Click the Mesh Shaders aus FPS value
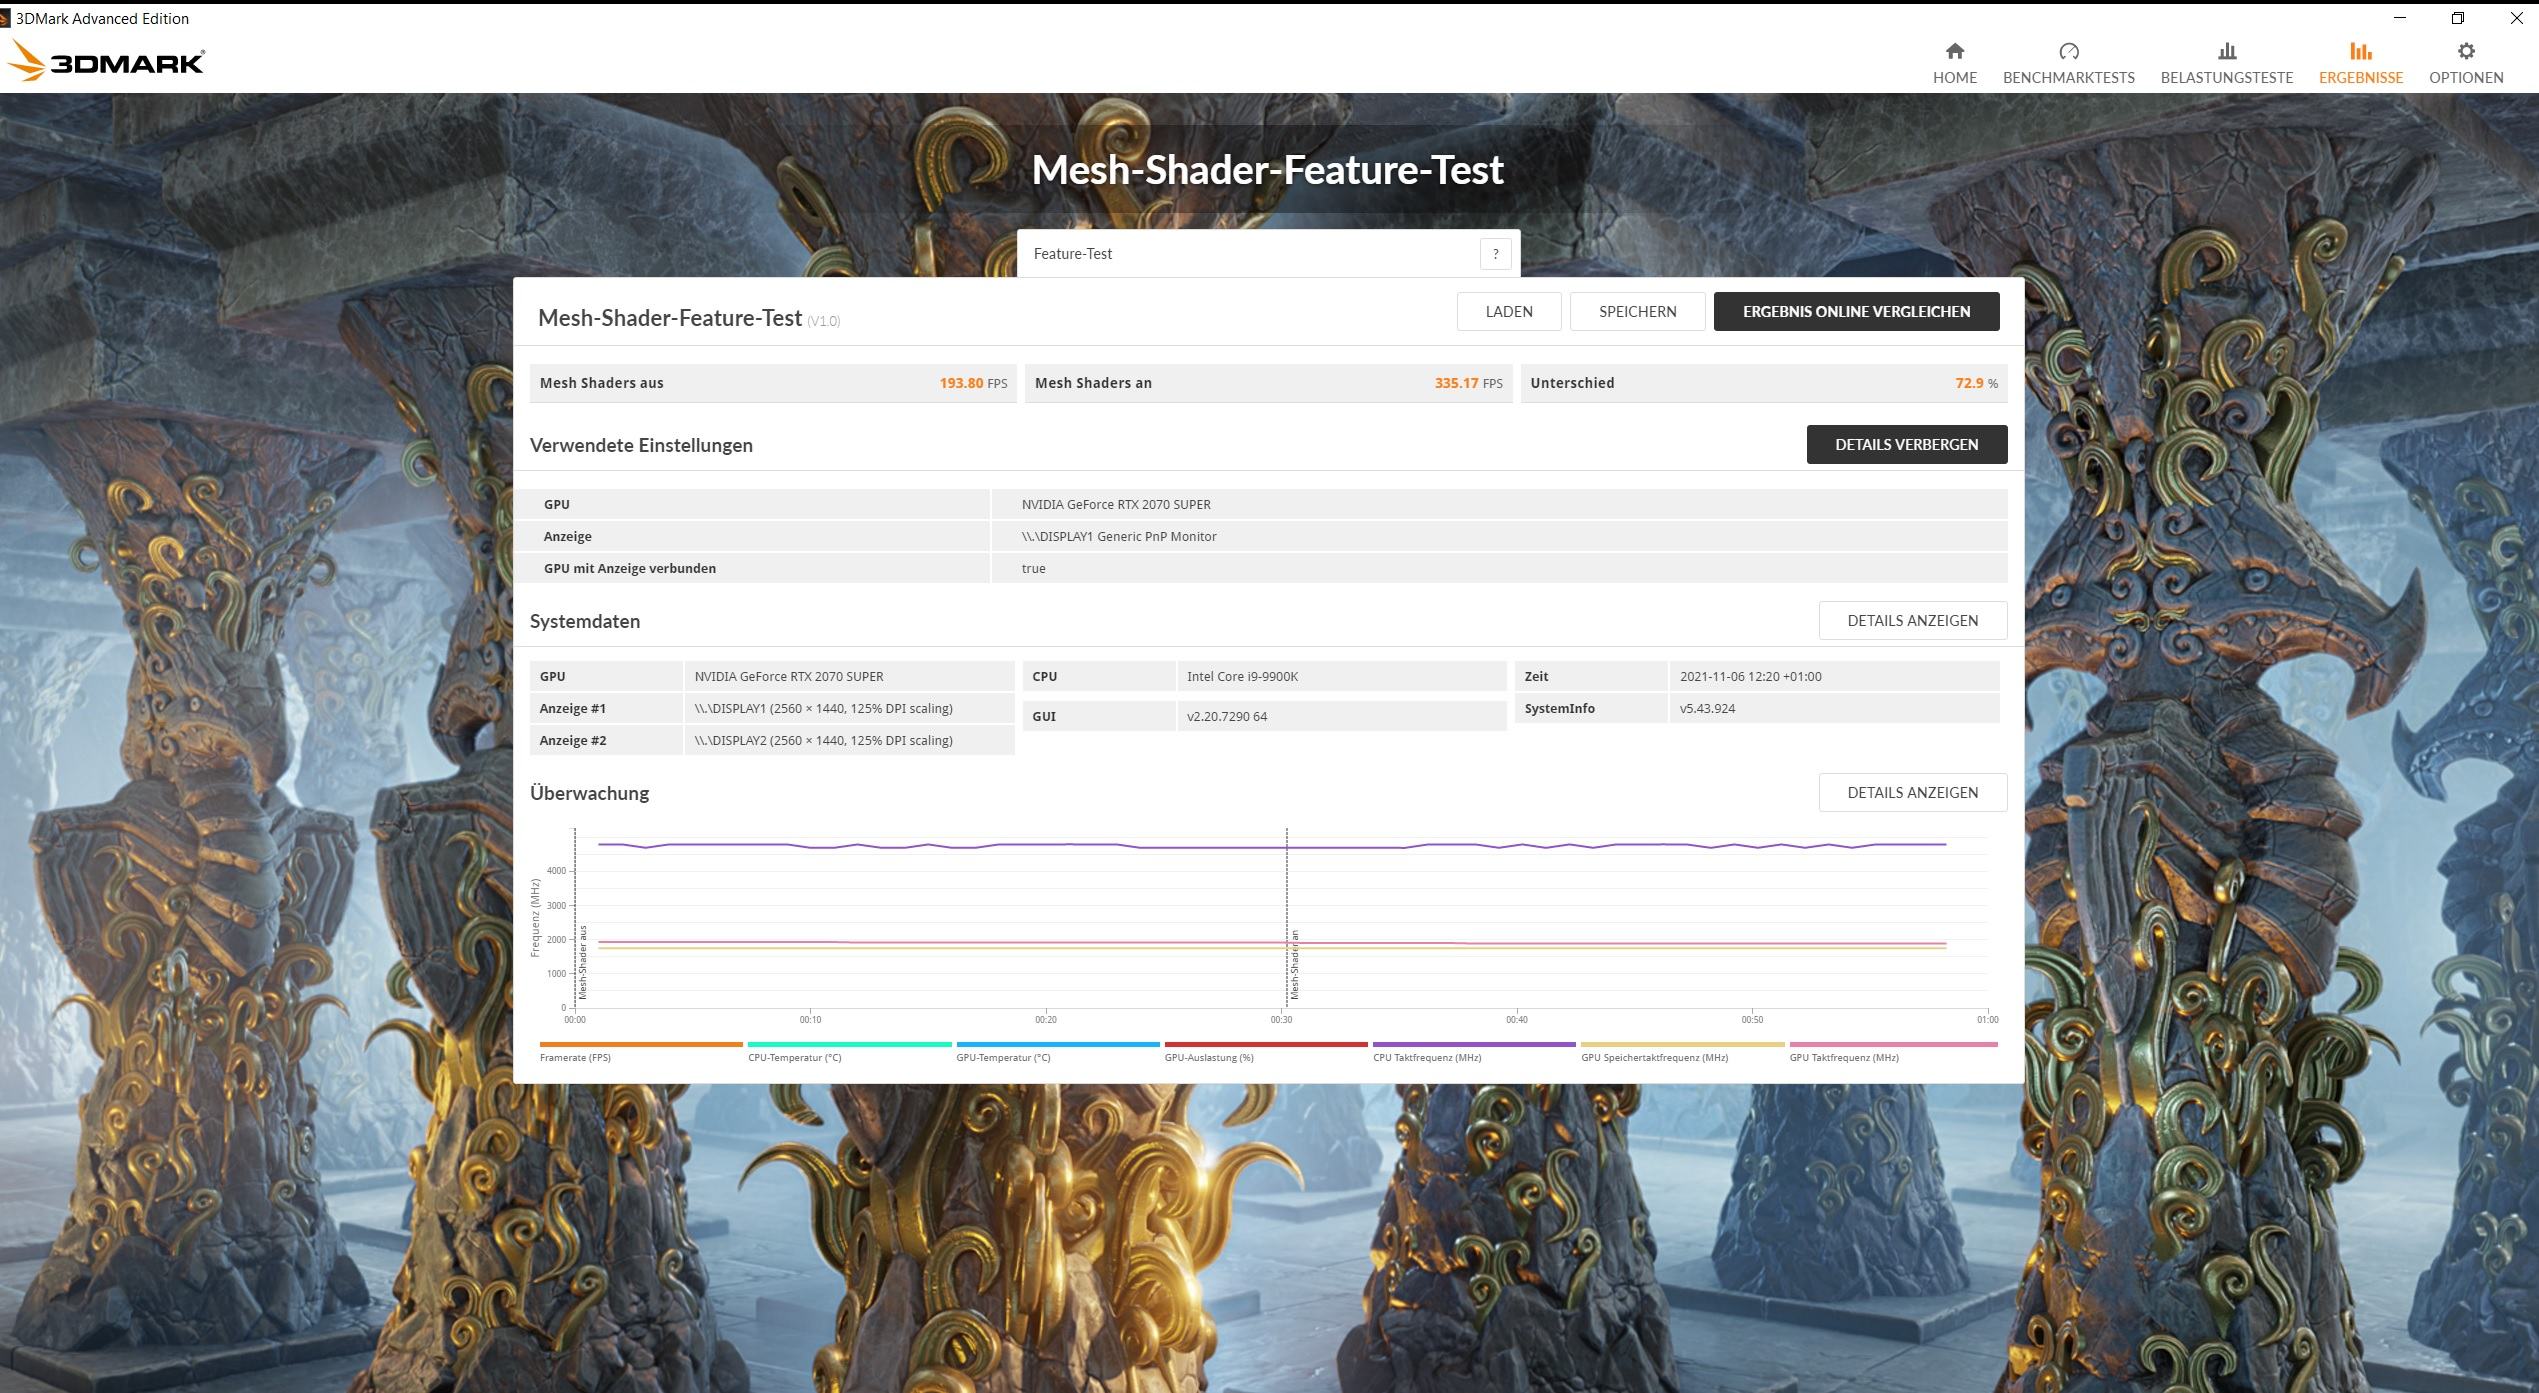The height and width of the screenshot is (1393, 2539). (x=972, y=383)
